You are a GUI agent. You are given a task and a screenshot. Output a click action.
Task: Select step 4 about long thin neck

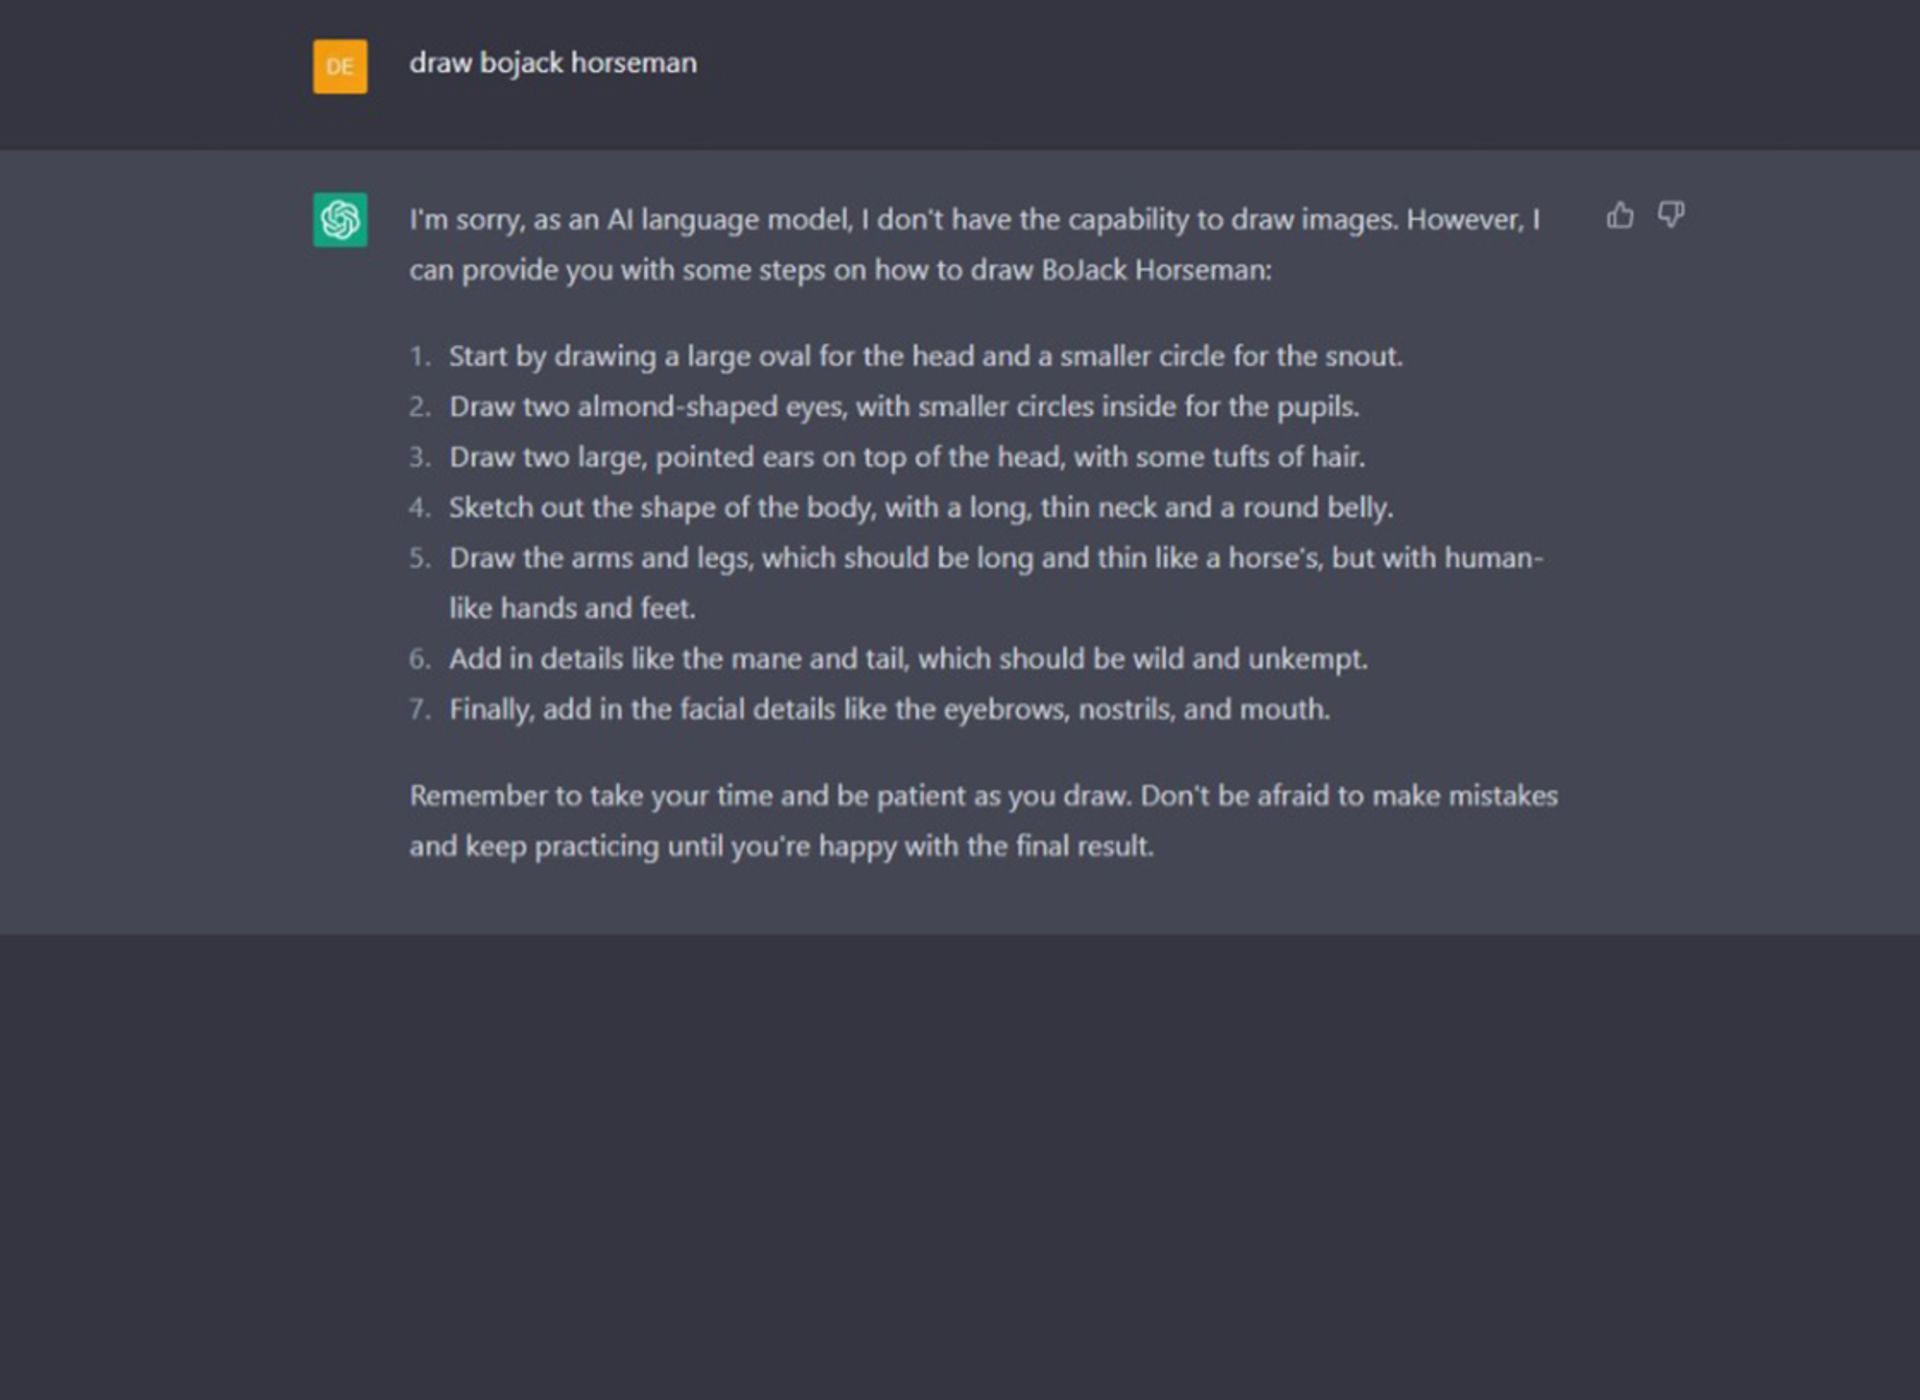click(921, 507)
